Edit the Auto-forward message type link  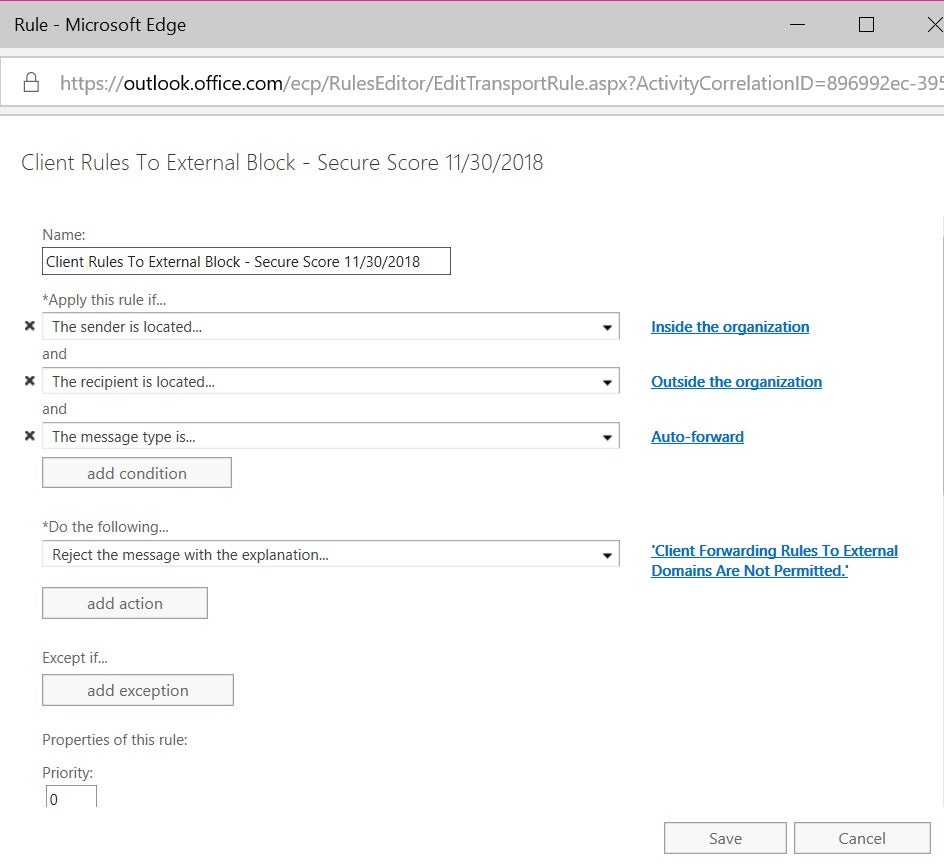(x=697, y=436)
